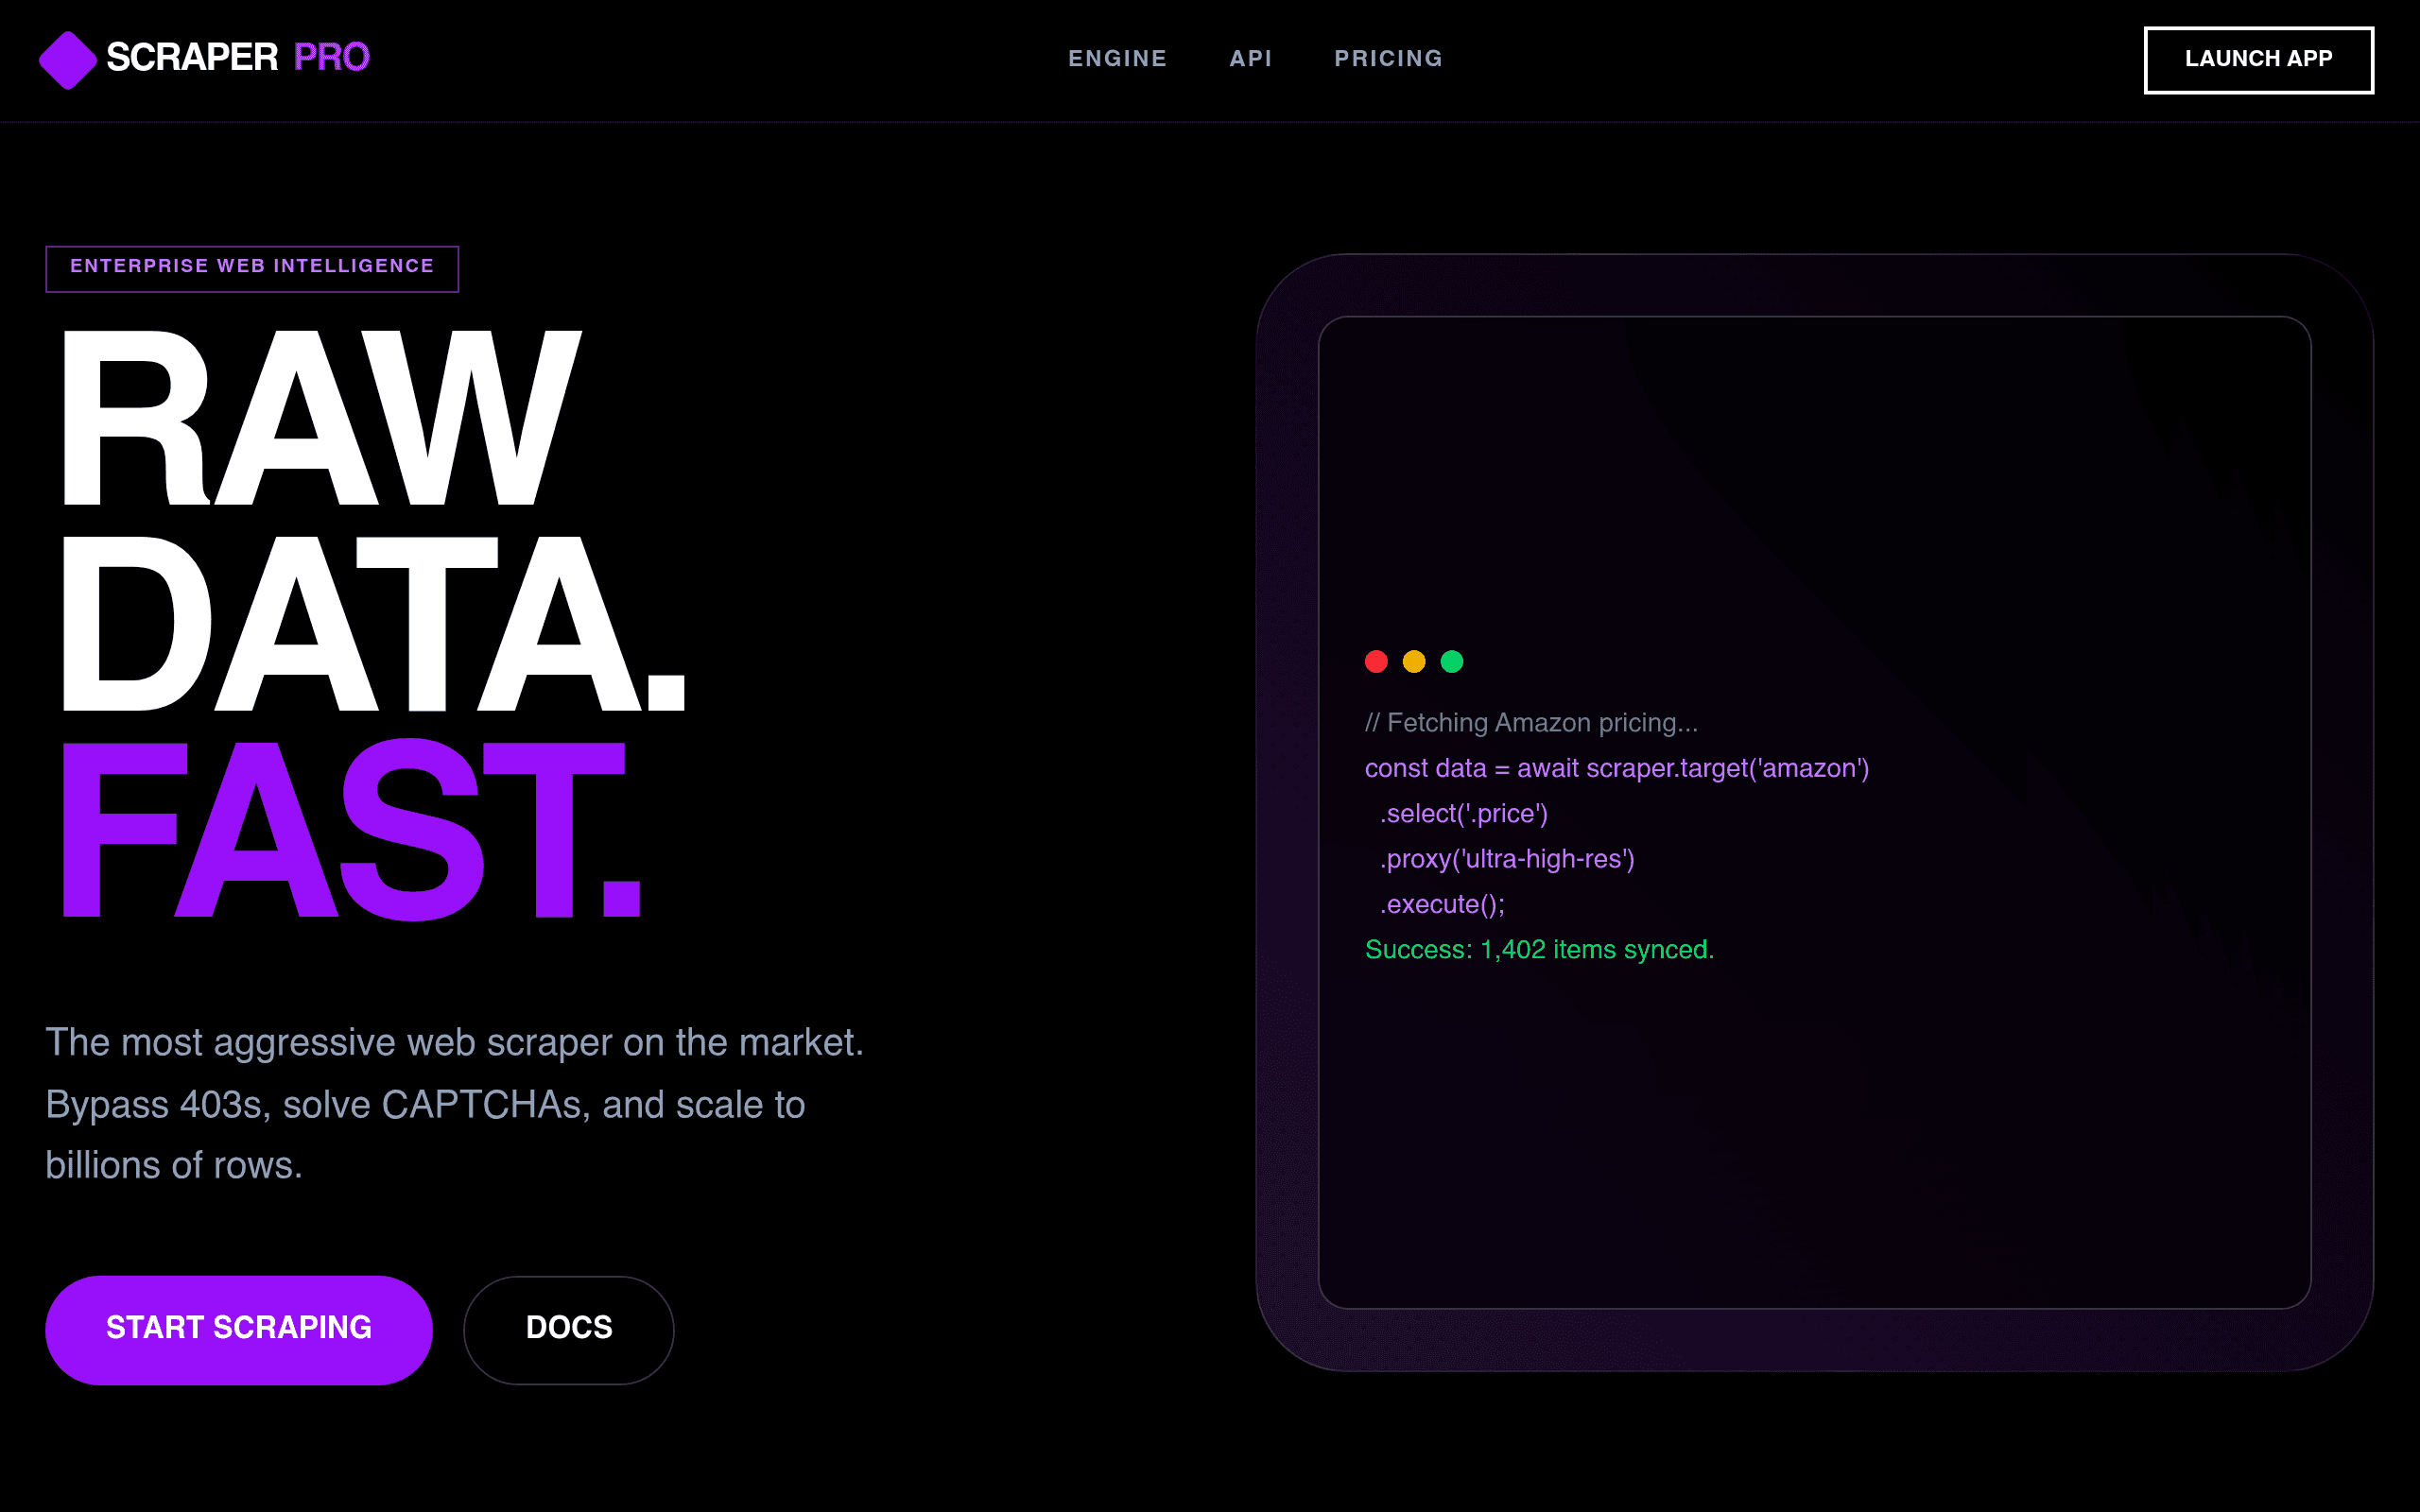Click 'Success: 1,402 items synced.' message

1539,950
